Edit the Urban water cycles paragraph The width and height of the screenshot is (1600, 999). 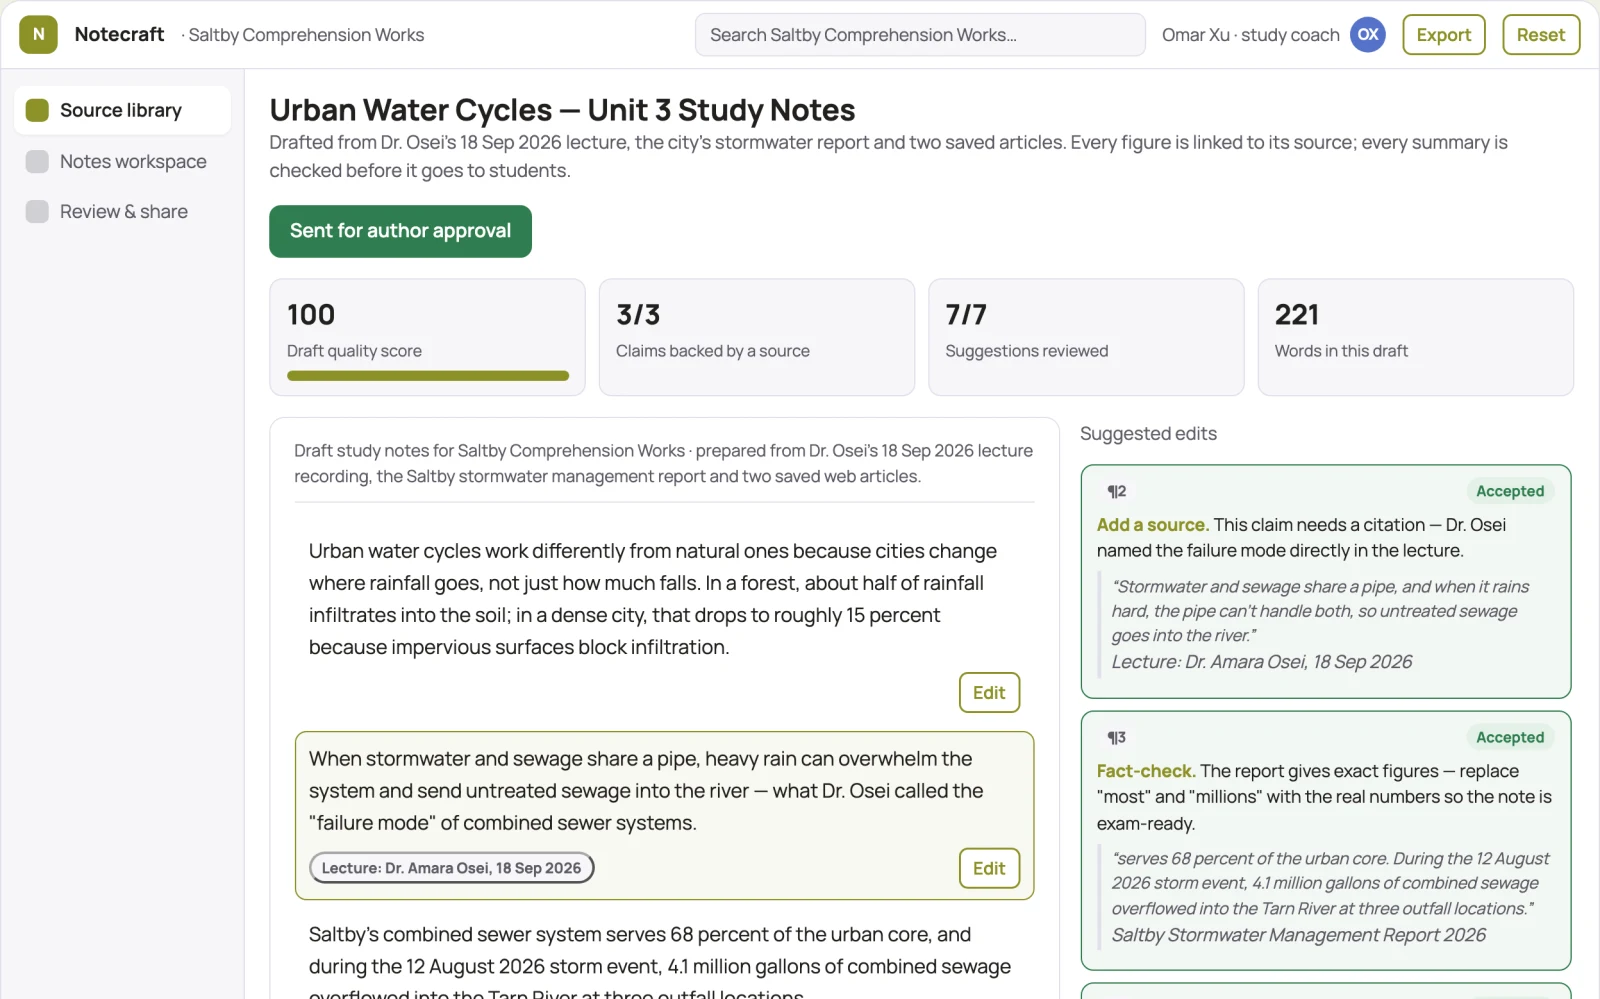pos(989,692)
